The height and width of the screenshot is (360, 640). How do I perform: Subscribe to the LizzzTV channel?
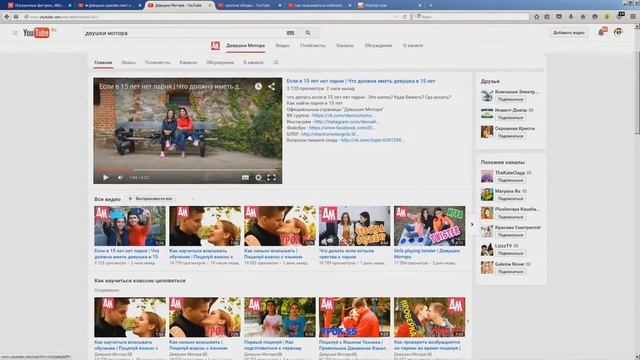click(x=510, y=253)
